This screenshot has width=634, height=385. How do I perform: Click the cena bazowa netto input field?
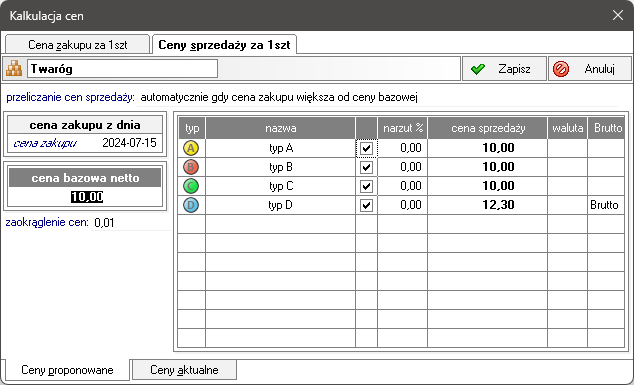point(85,197)
